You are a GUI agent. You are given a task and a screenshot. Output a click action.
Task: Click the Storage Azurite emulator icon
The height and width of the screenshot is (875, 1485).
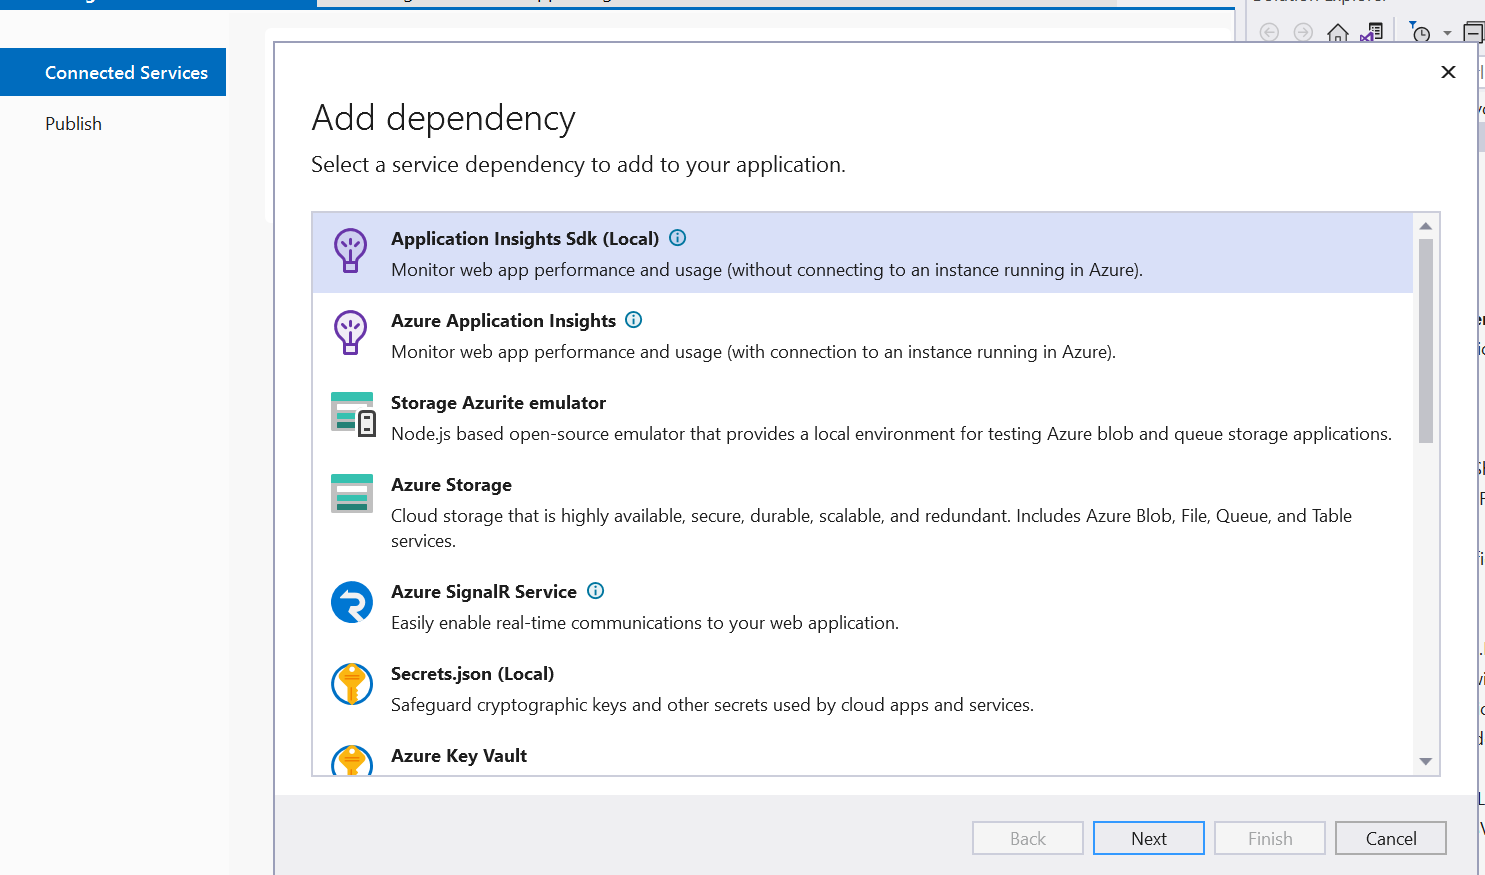[353, 414]
